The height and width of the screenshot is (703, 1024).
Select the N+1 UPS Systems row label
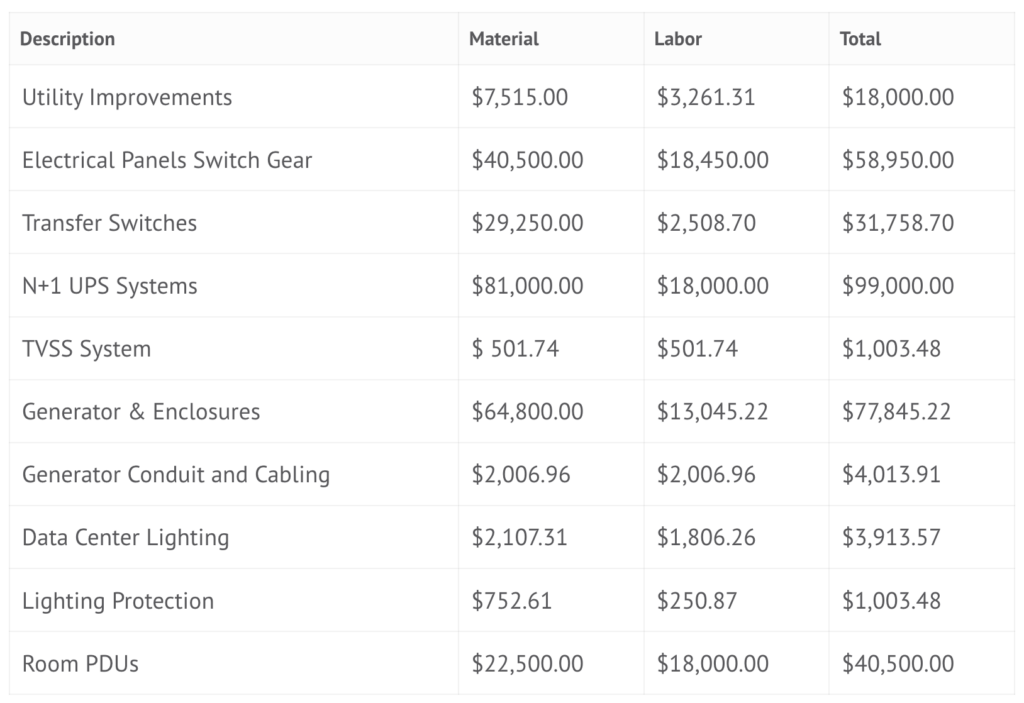tap(110, 286)
